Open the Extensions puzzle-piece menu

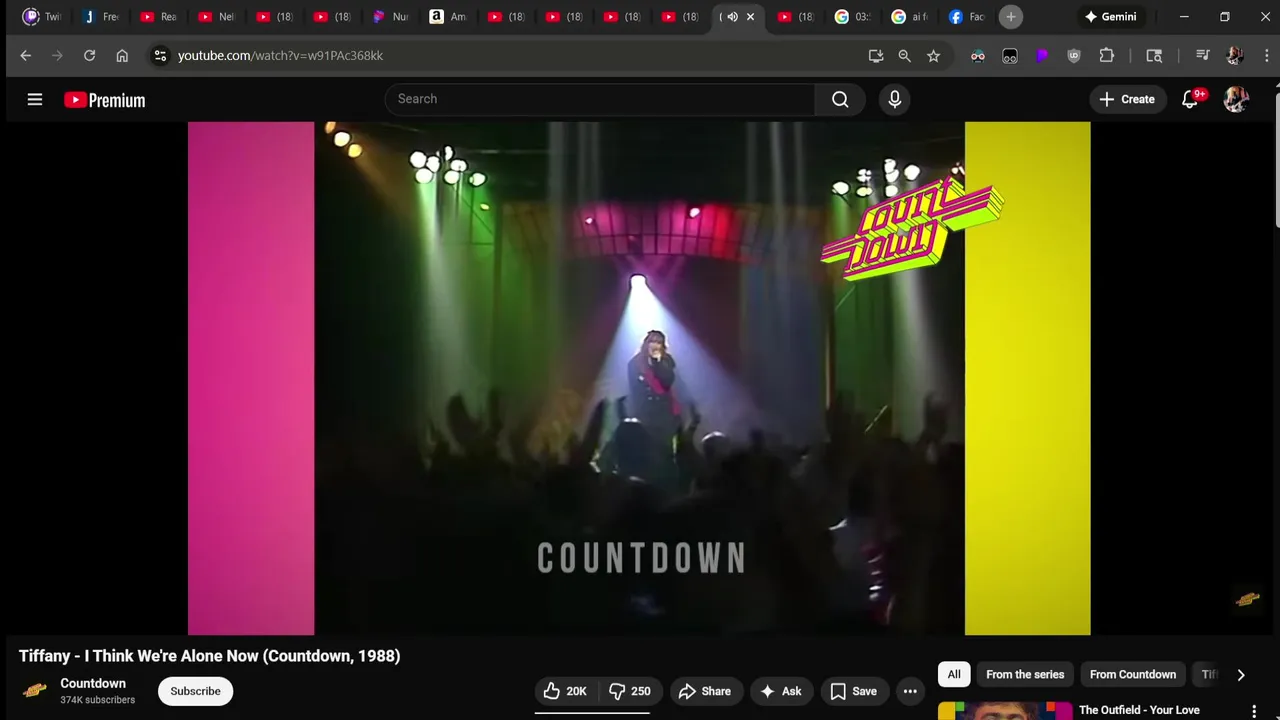1107,56
